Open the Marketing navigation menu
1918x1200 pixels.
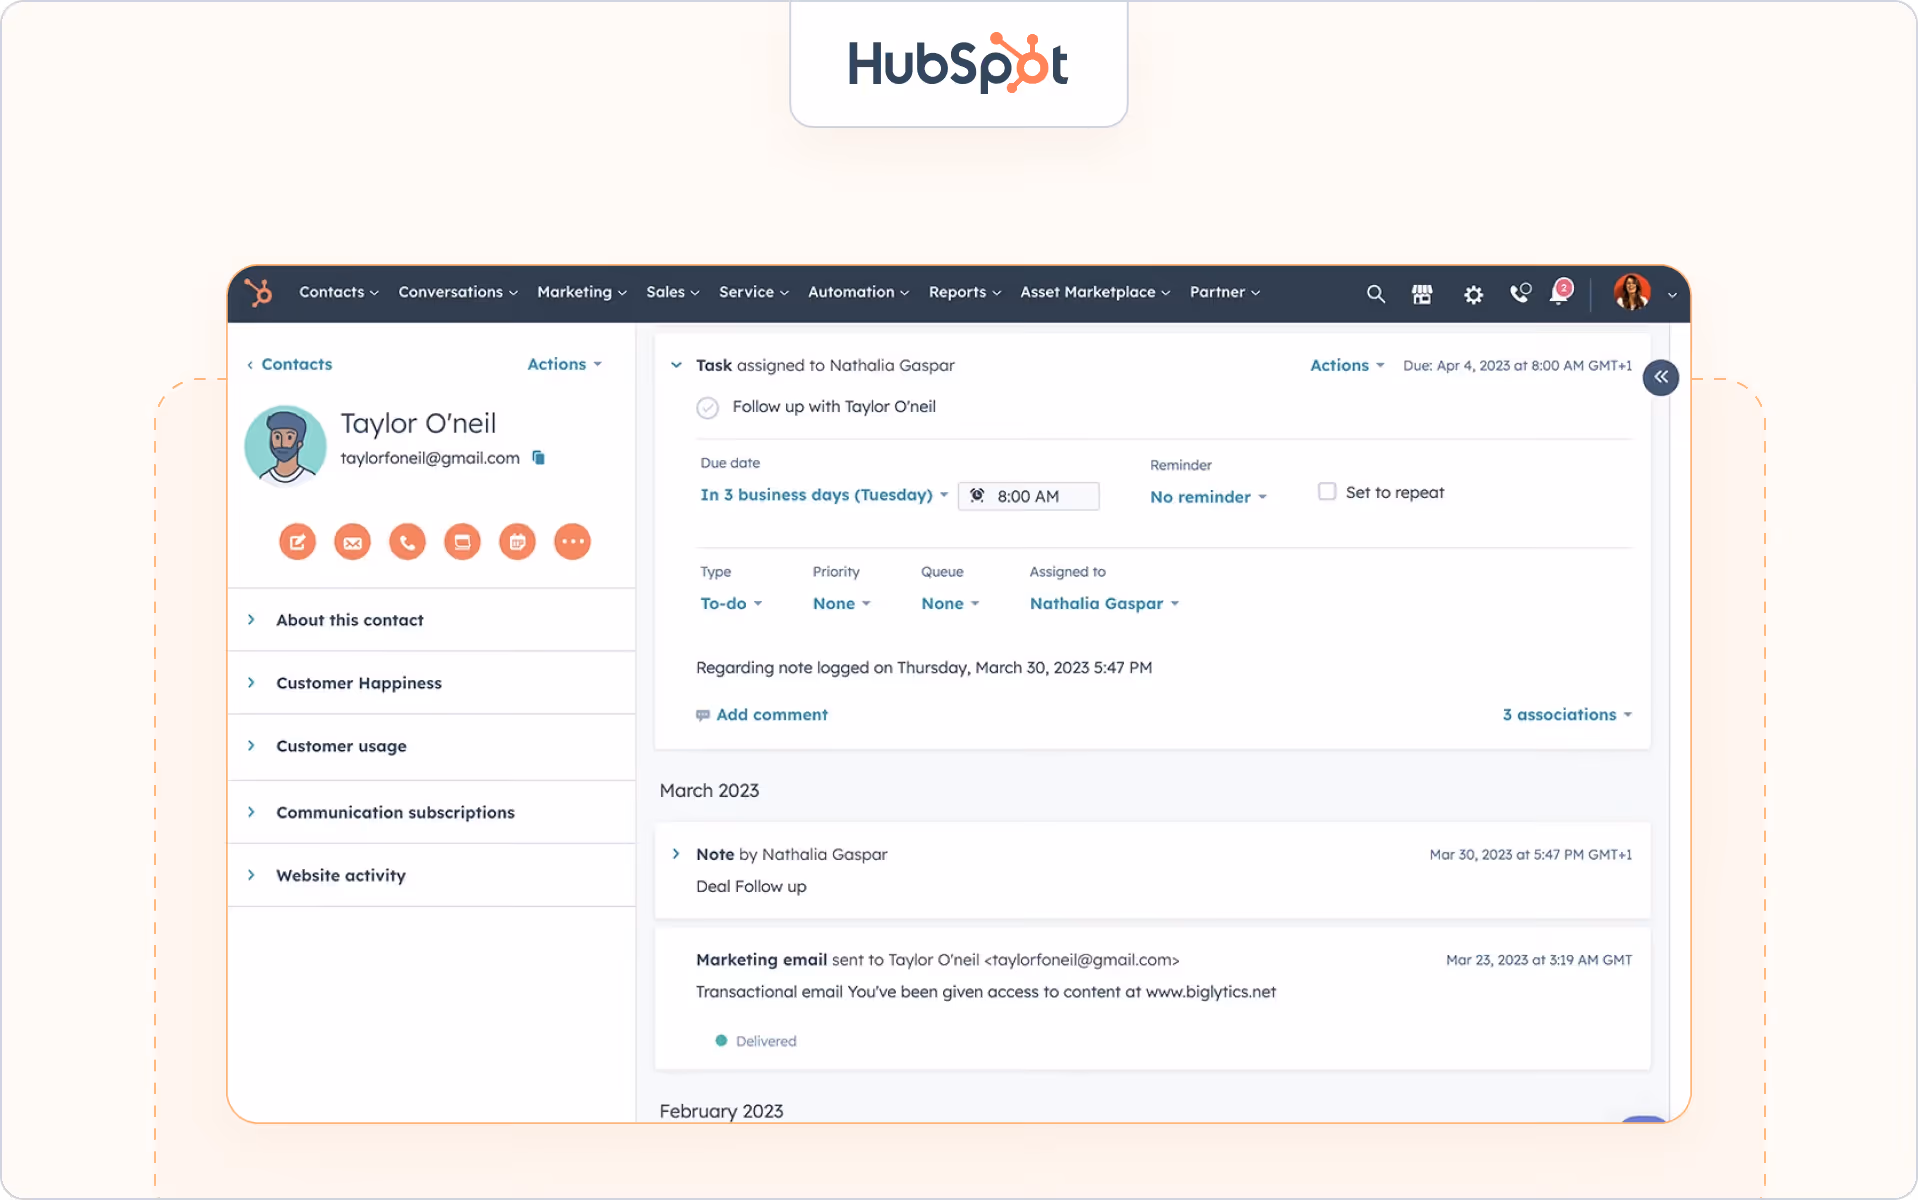(582, 292)
